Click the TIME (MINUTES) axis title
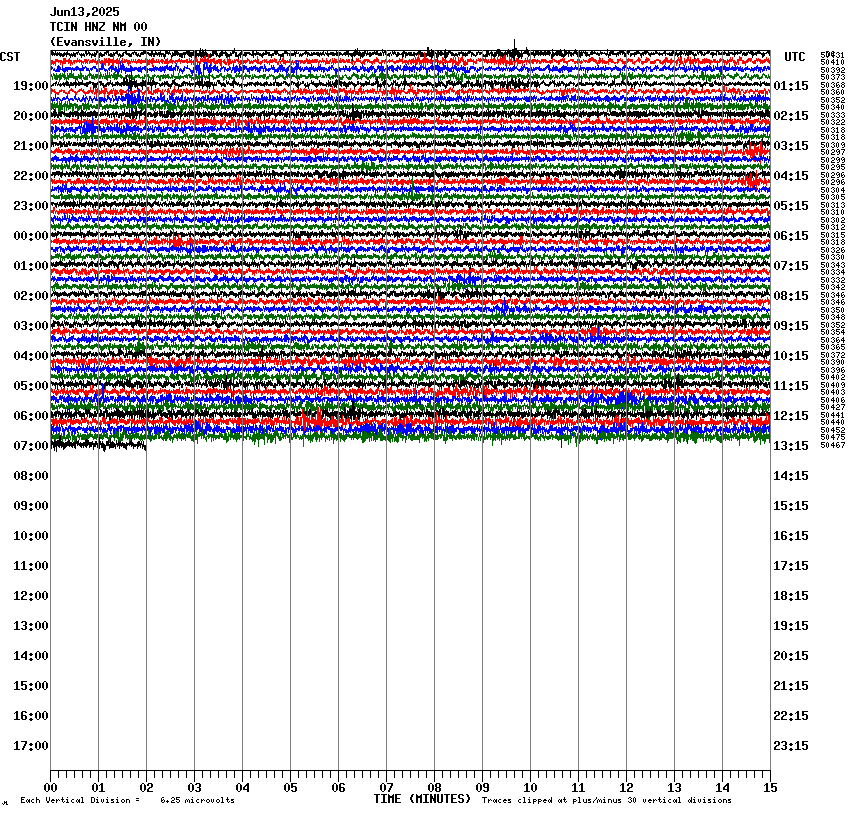This screenshot has height=814, width=850. point(422,799)
